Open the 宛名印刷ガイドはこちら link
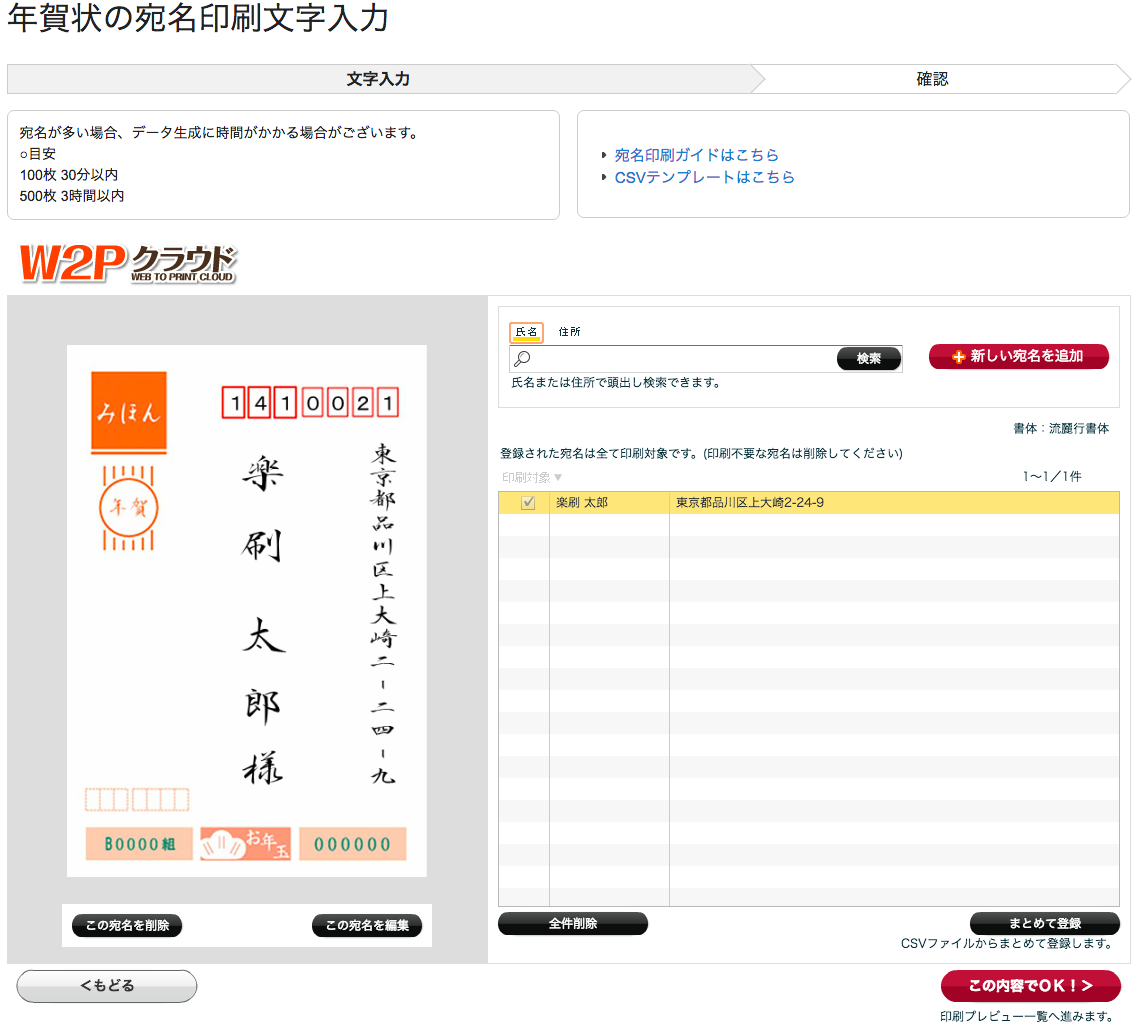The width and height of the screenshot is (1136, 1030). click(696, 155)
